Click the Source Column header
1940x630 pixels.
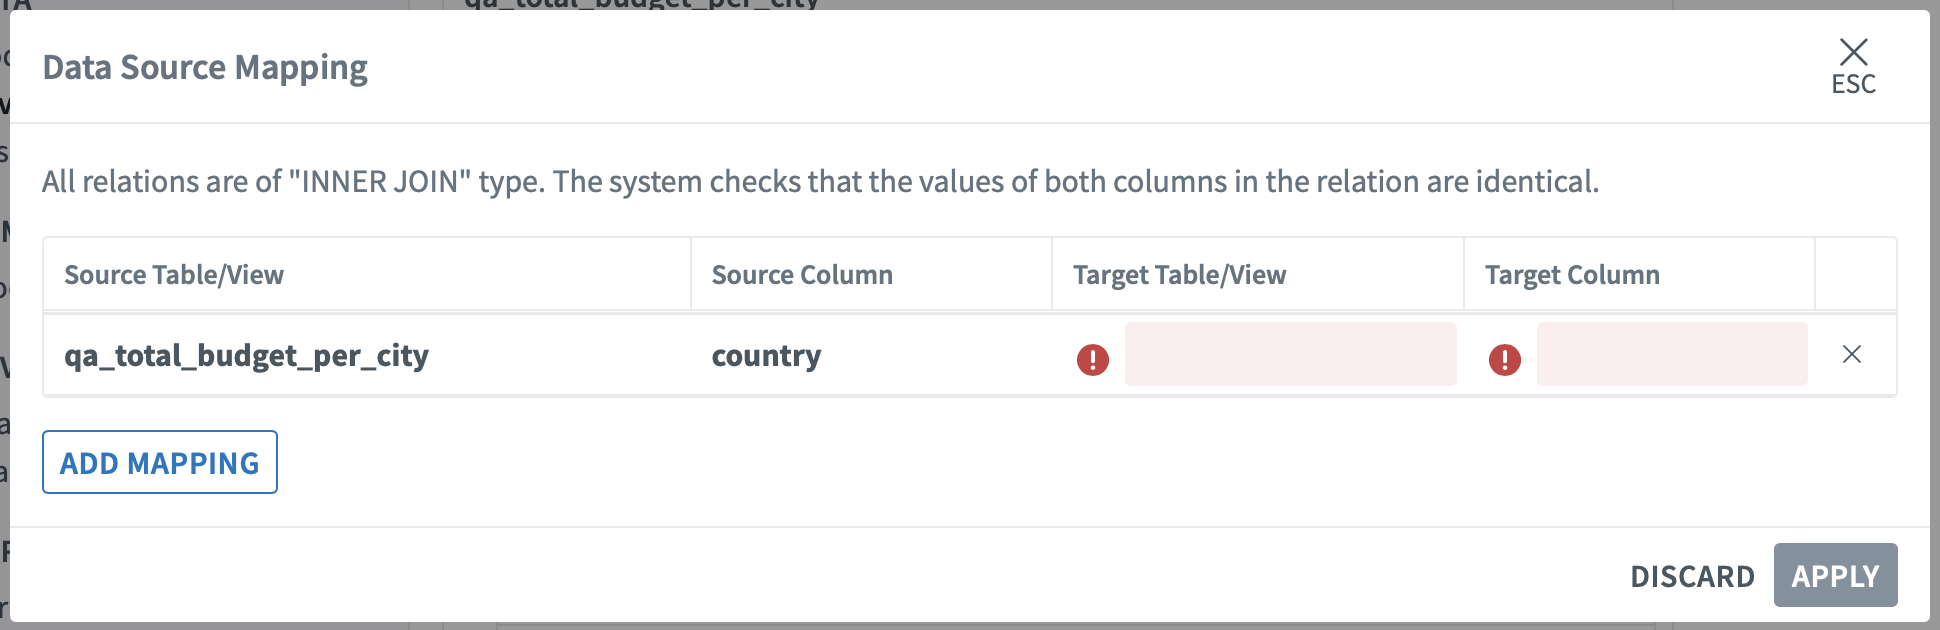click(x=802, y=275)
